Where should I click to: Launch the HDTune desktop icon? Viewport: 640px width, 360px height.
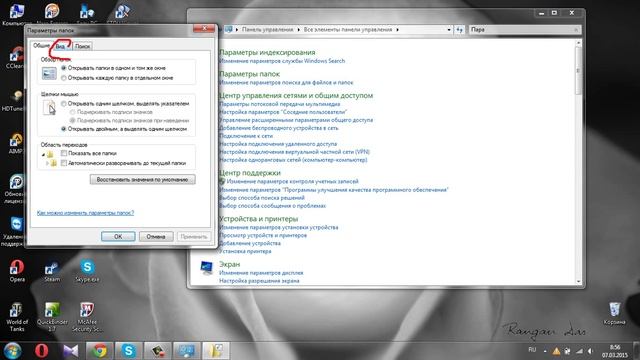click(x=14, y=100)
